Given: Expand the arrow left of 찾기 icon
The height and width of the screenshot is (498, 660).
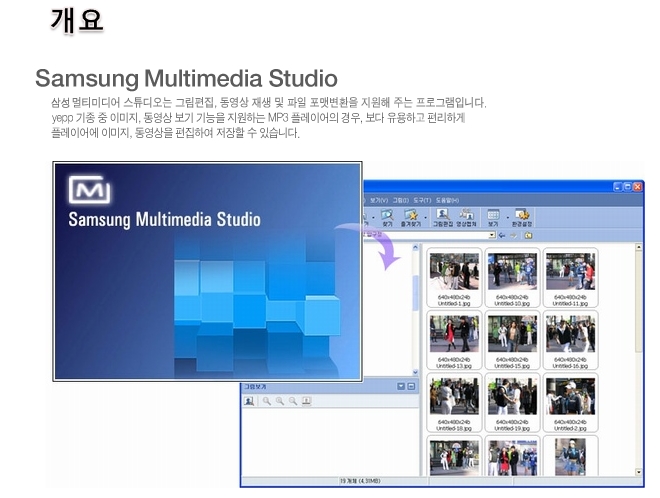Looking at the screenshot, I should tap(374, 218).
